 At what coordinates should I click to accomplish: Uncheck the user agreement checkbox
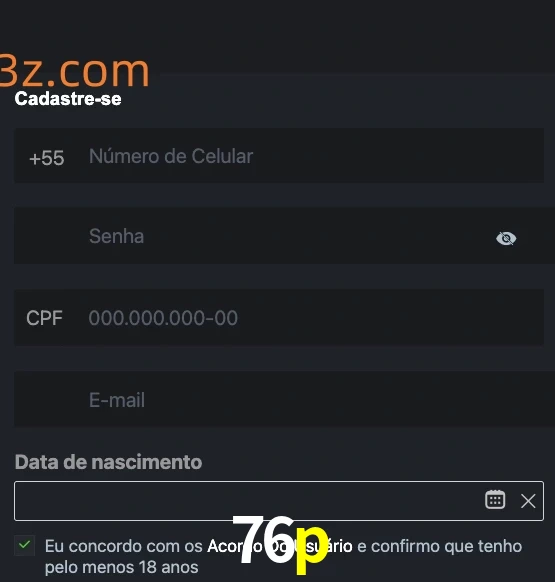[25, 545]
